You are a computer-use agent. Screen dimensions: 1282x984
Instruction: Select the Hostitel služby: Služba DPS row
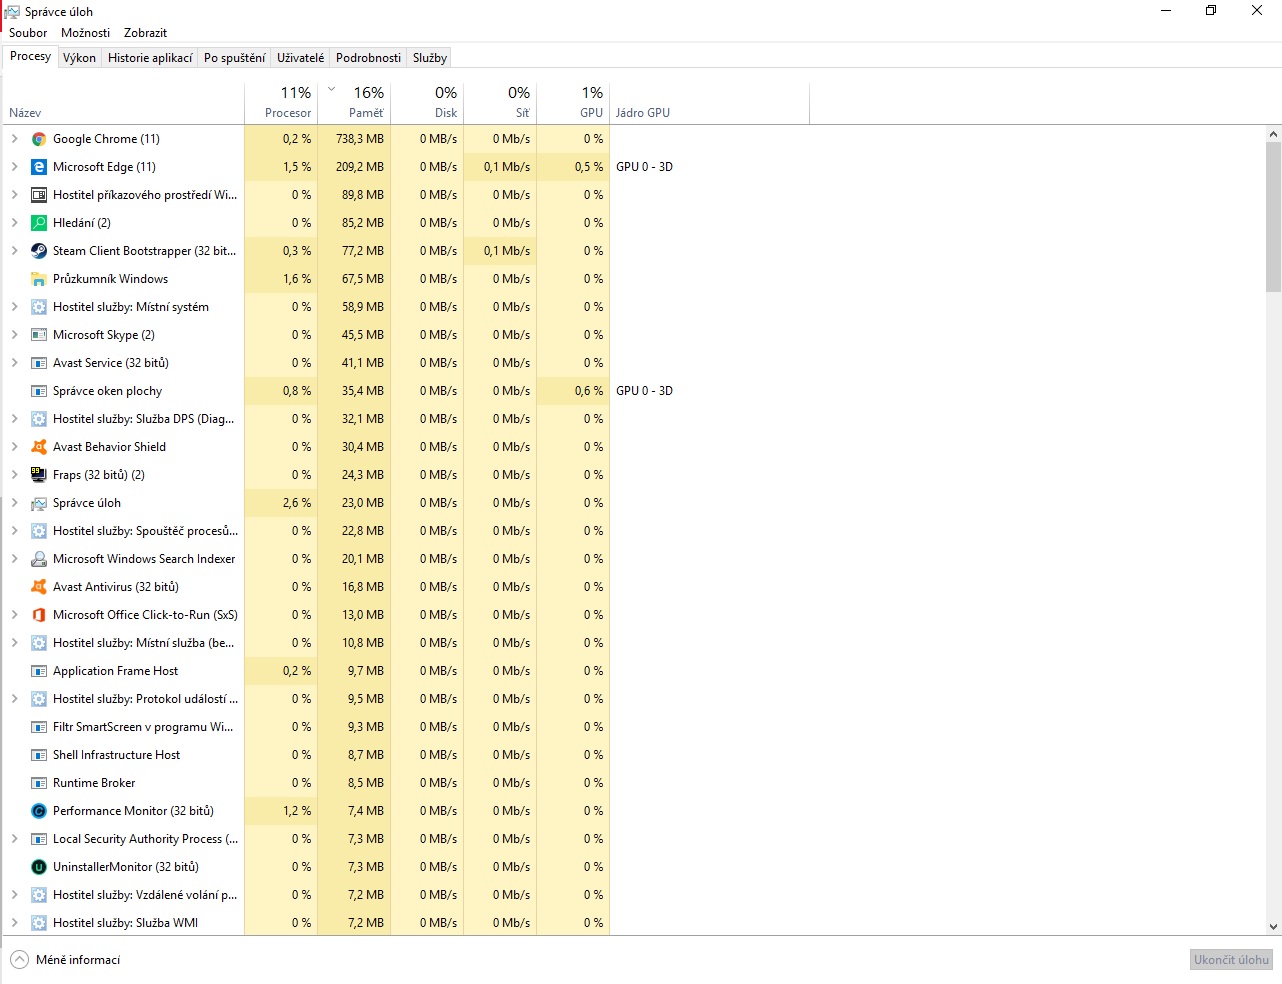coord(636,419)
